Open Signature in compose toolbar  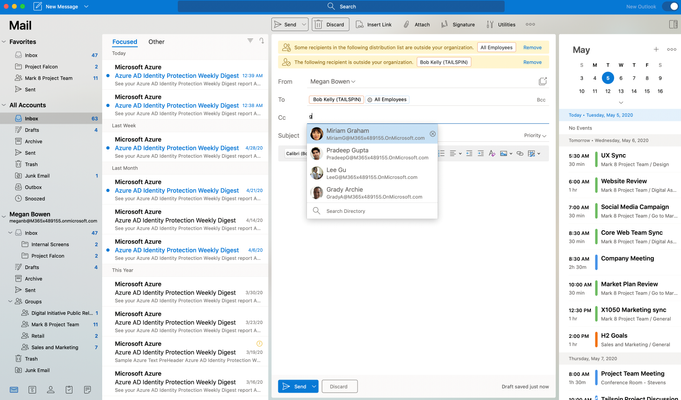(x=458, y=25)
